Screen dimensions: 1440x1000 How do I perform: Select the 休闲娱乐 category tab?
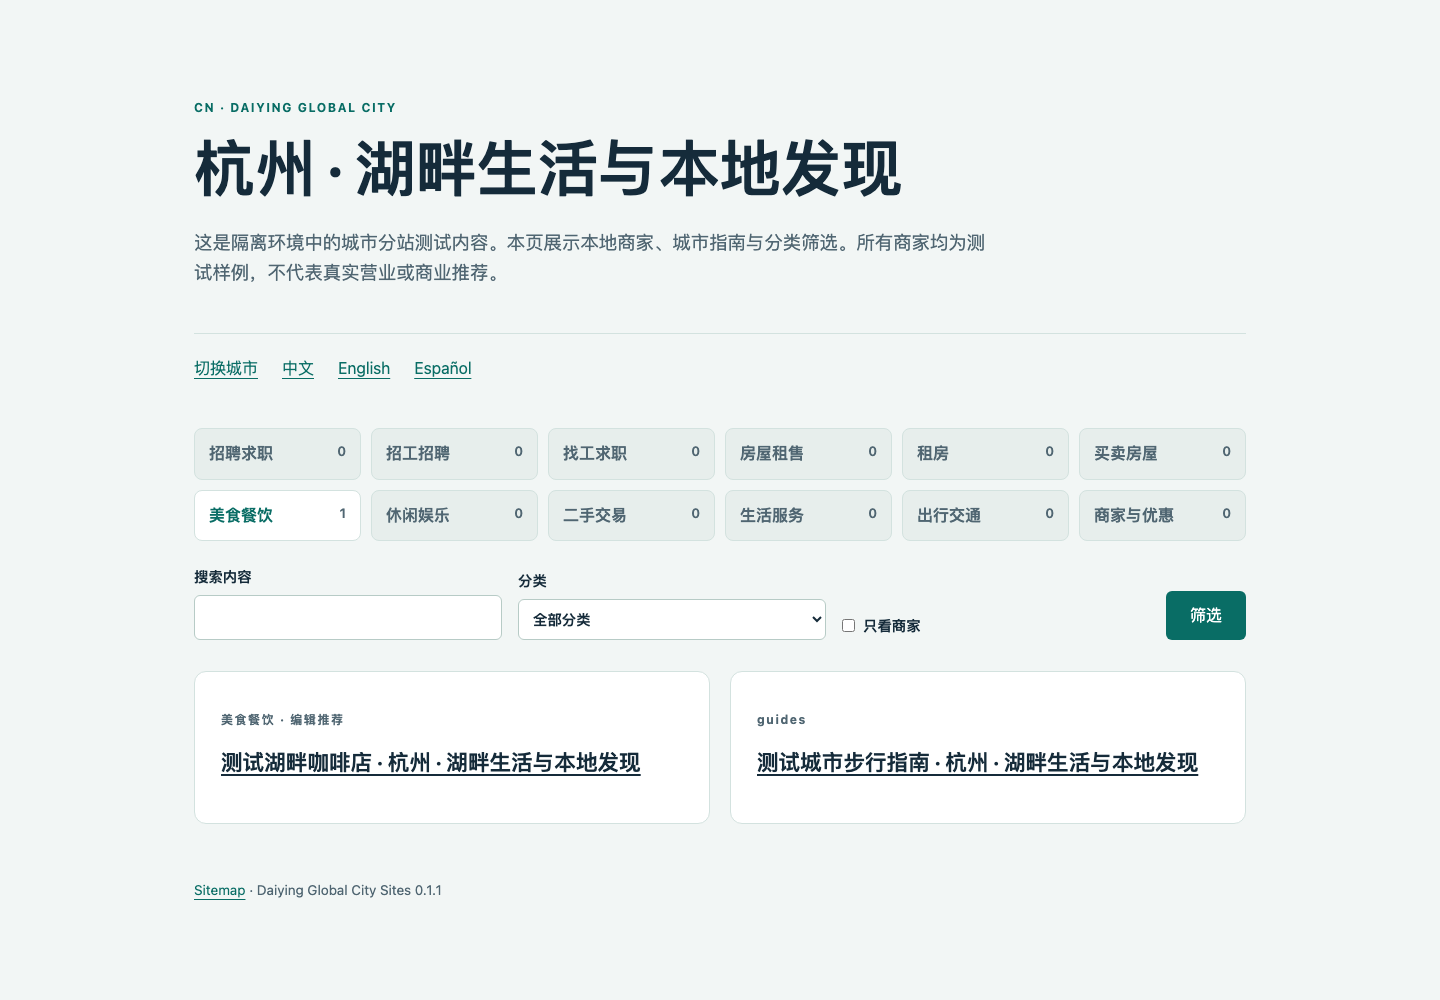[x=454, y=515]
